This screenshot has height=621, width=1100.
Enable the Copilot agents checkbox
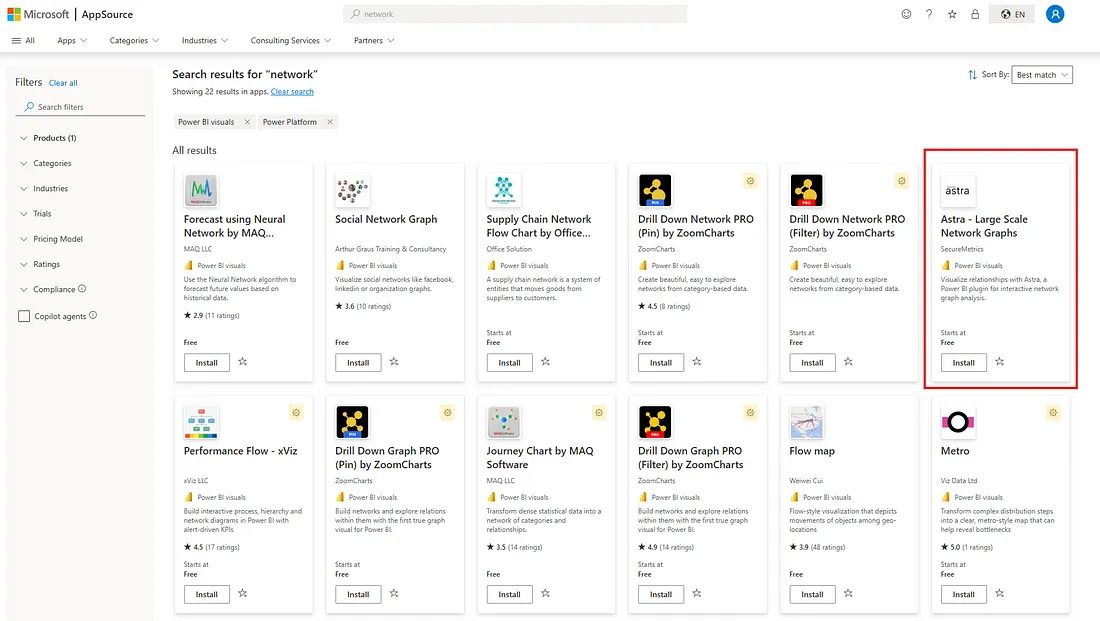24,316
